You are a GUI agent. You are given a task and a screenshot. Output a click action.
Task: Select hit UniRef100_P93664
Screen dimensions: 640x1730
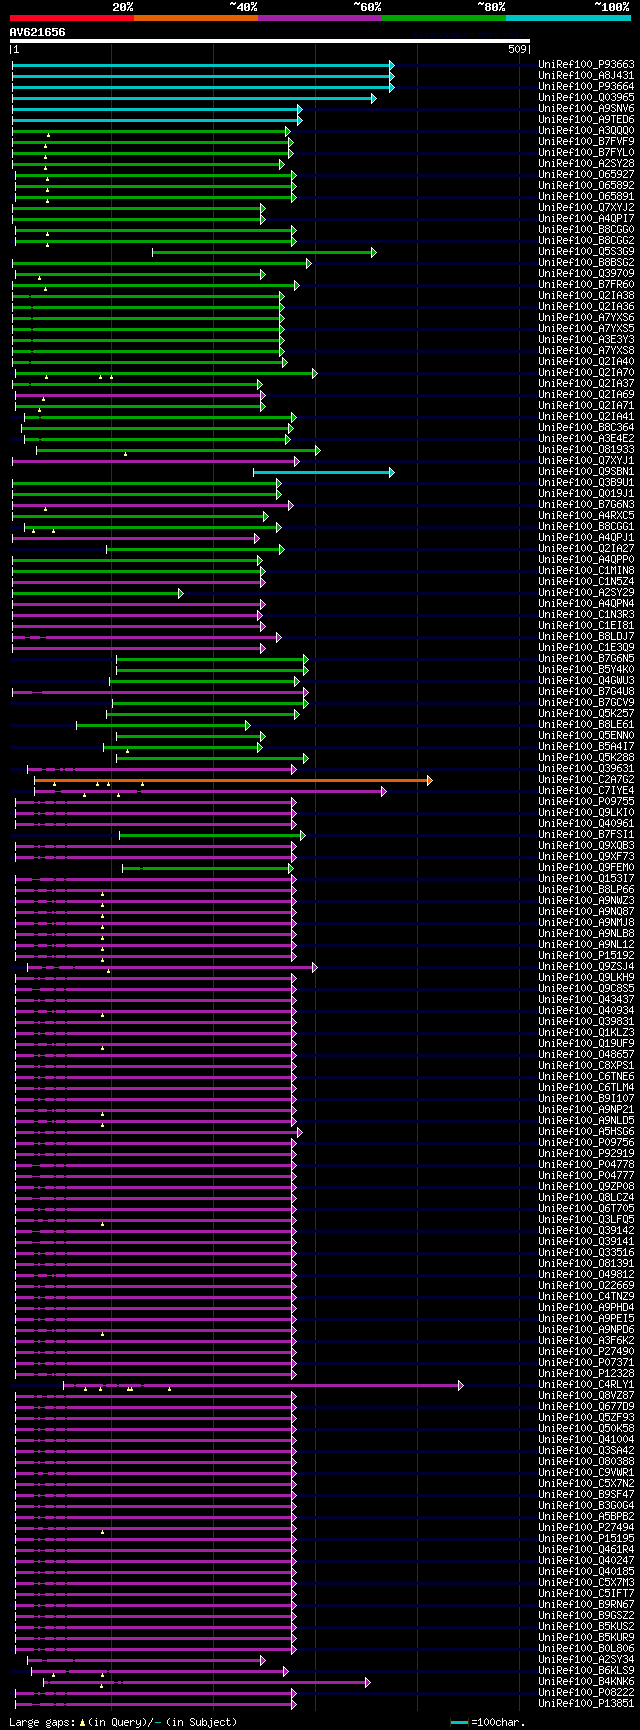click(x=586, y=86)
